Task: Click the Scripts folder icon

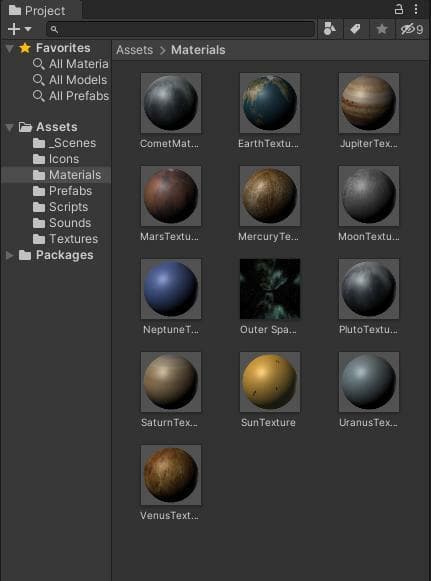Action: (x=39, y=207)
